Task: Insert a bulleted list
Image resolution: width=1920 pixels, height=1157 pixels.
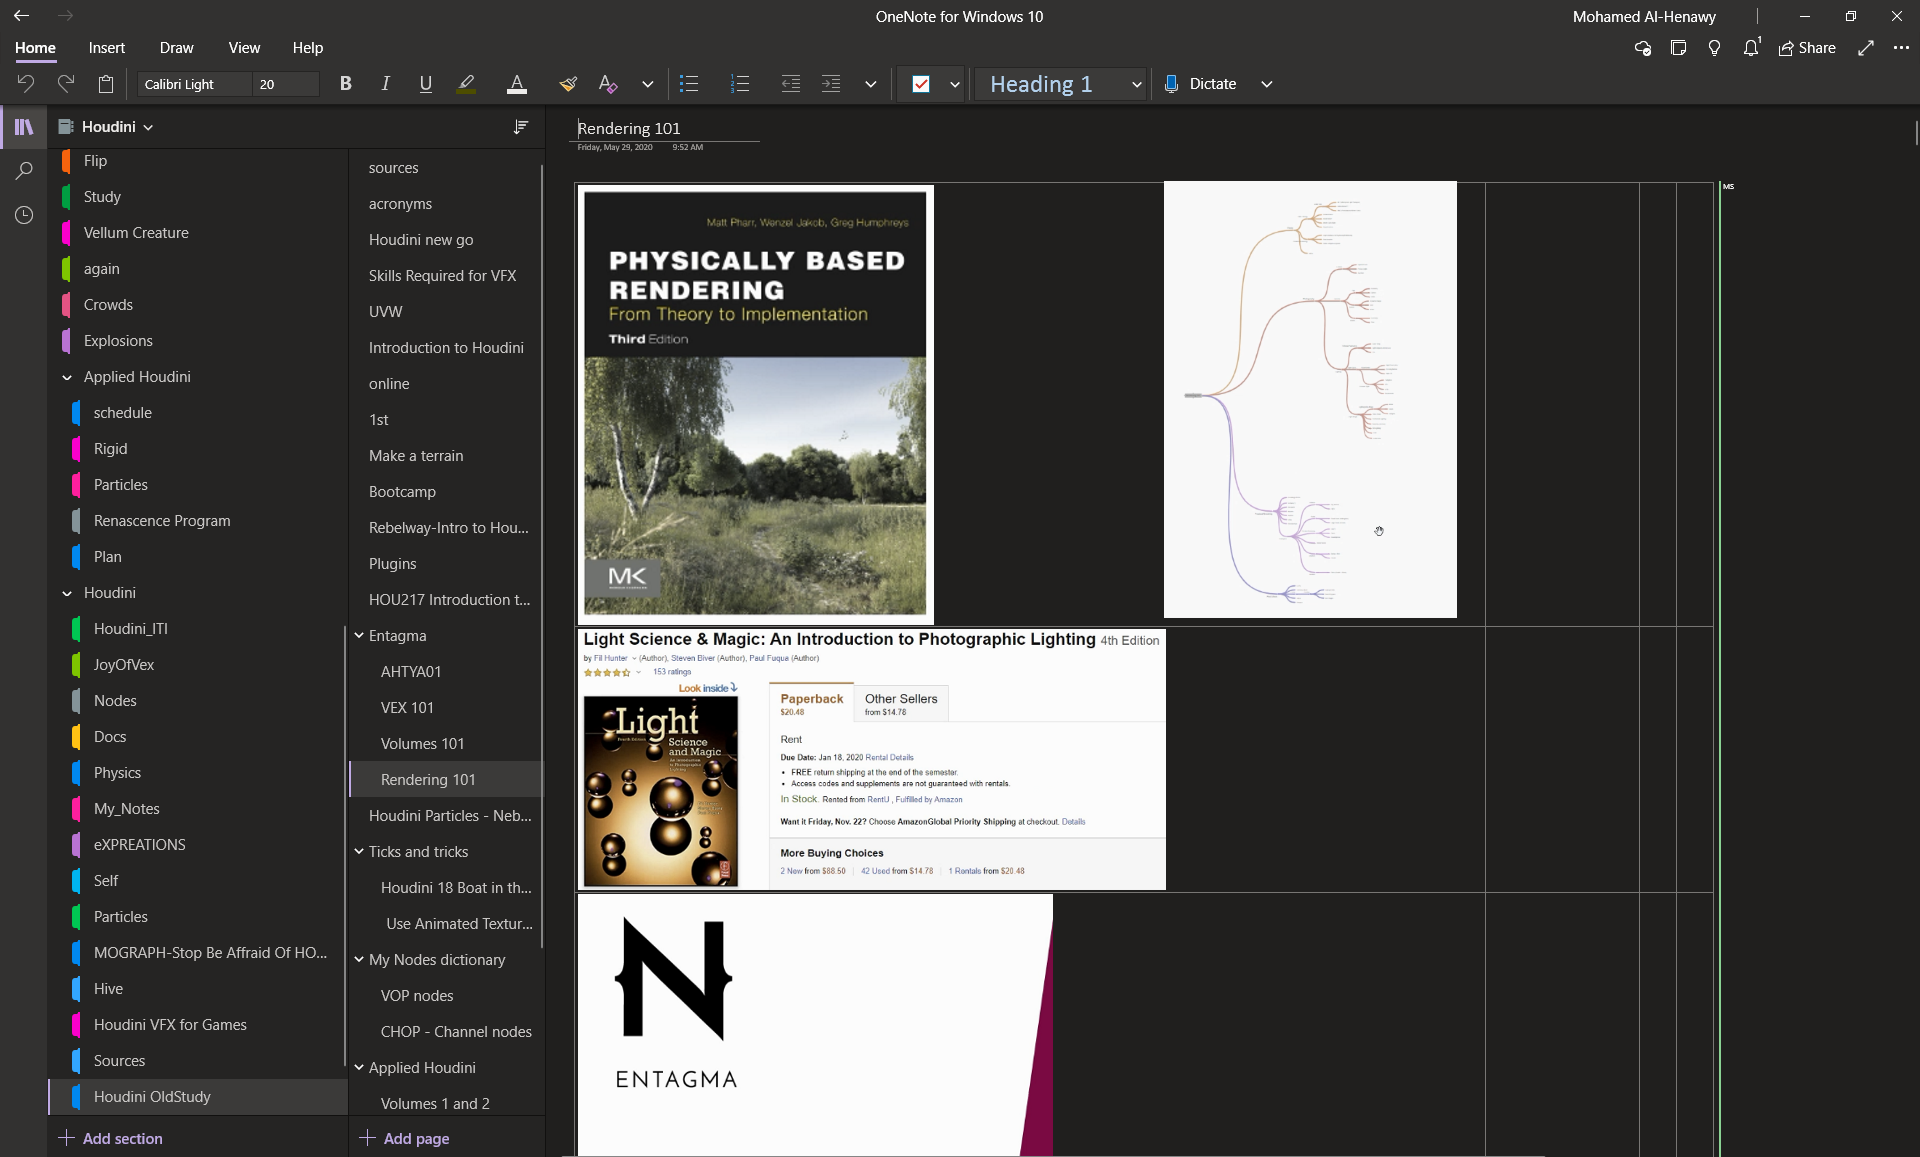Action: 689,84
